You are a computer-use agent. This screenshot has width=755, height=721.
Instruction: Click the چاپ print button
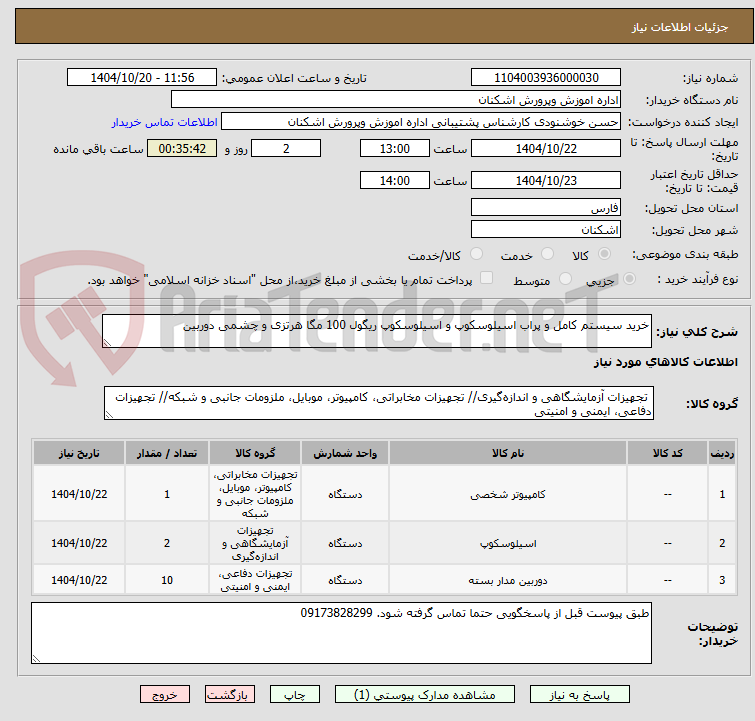click(x=295, y=695)
